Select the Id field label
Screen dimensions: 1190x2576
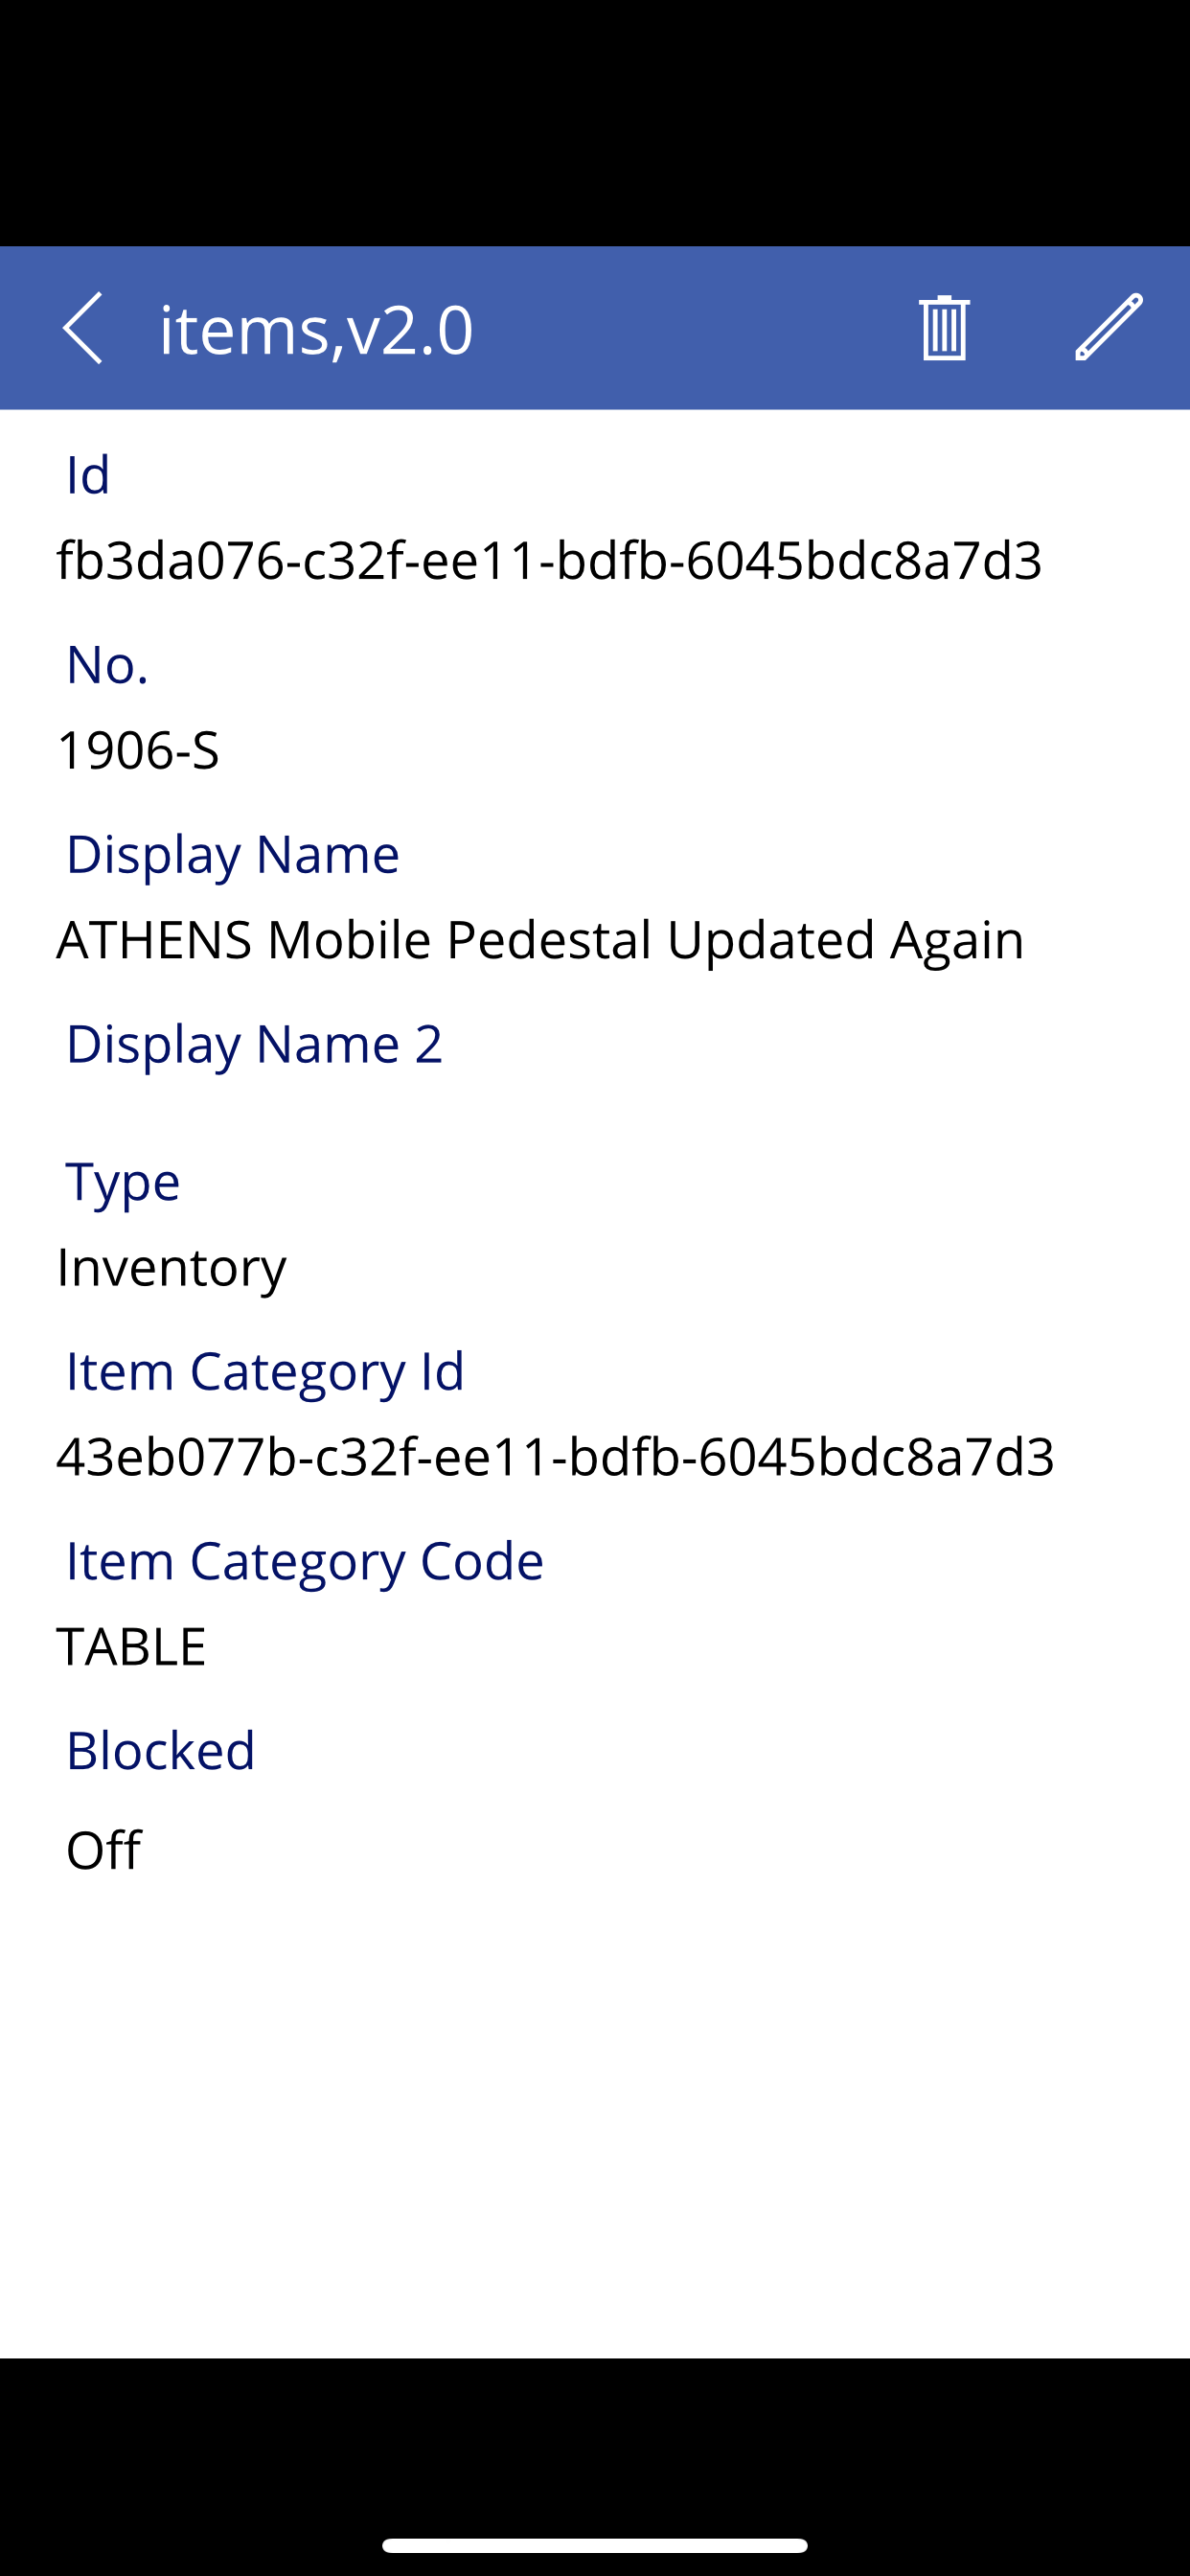coord(88,475)
